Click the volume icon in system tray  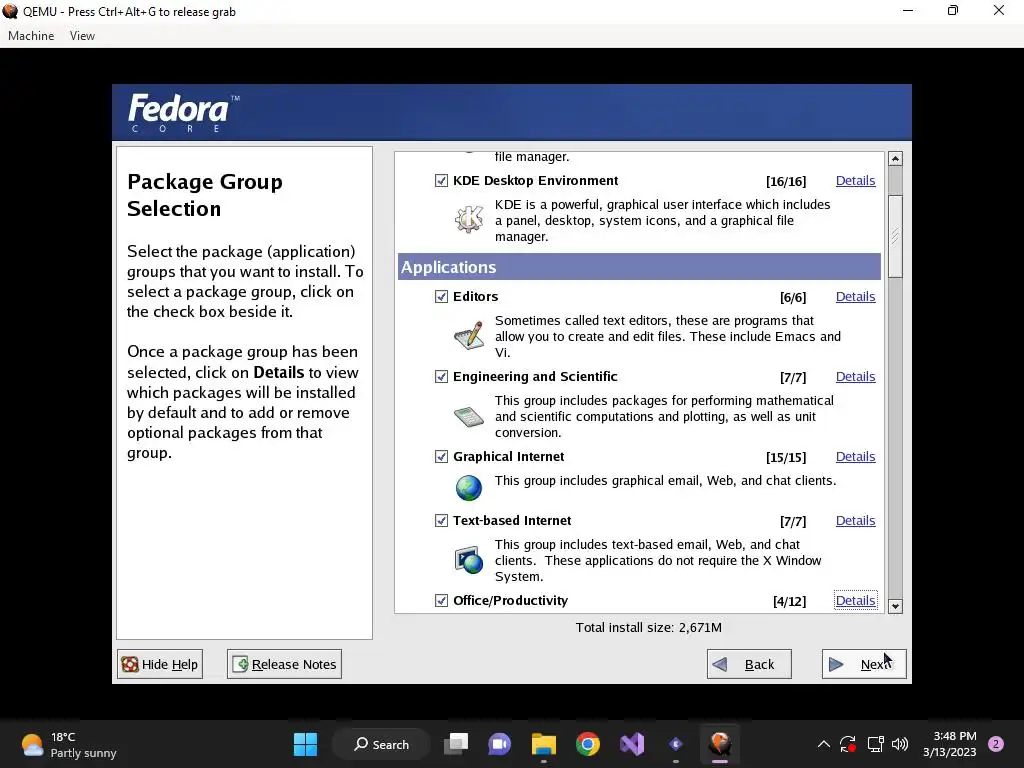point(900,744)
